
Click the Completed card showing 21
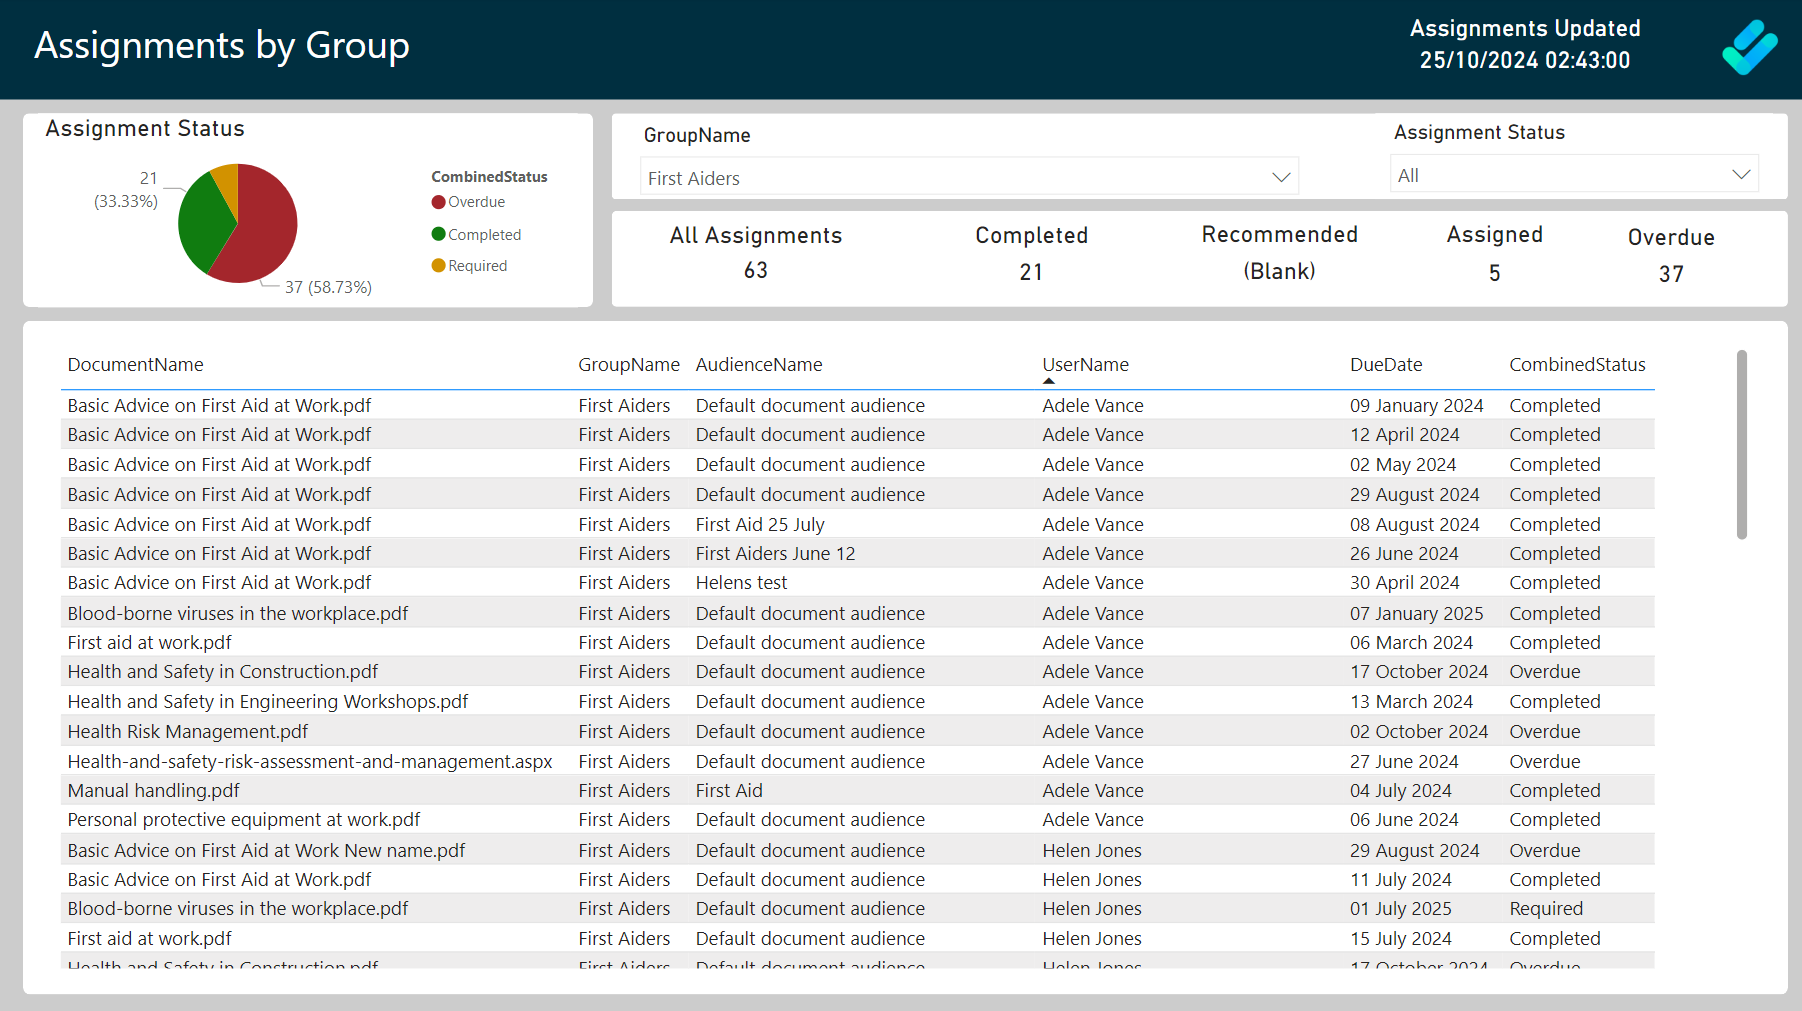tap(1031, 254)
